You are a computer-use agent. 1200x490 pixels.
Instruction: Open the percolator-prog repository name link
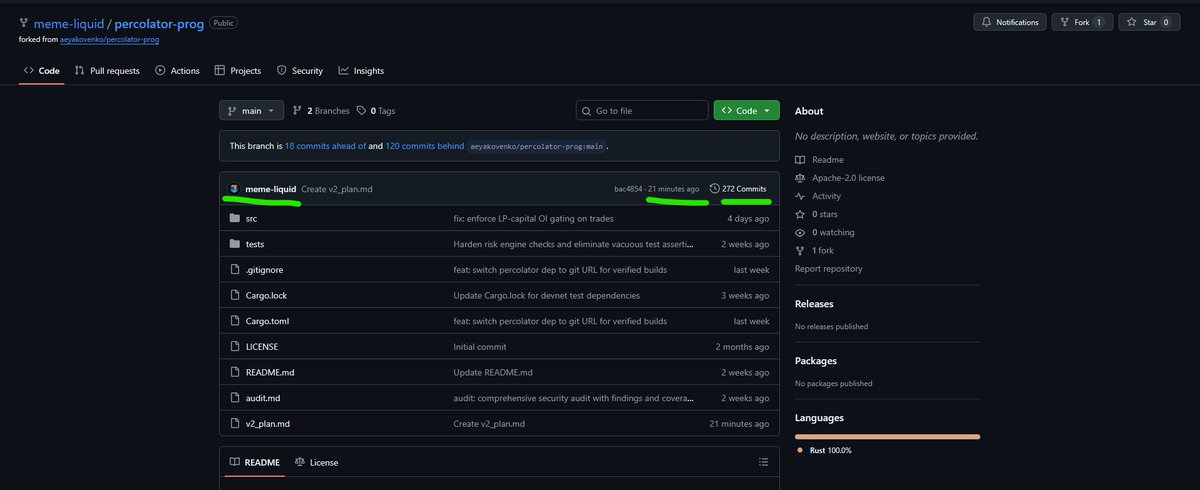coord(160,22)
